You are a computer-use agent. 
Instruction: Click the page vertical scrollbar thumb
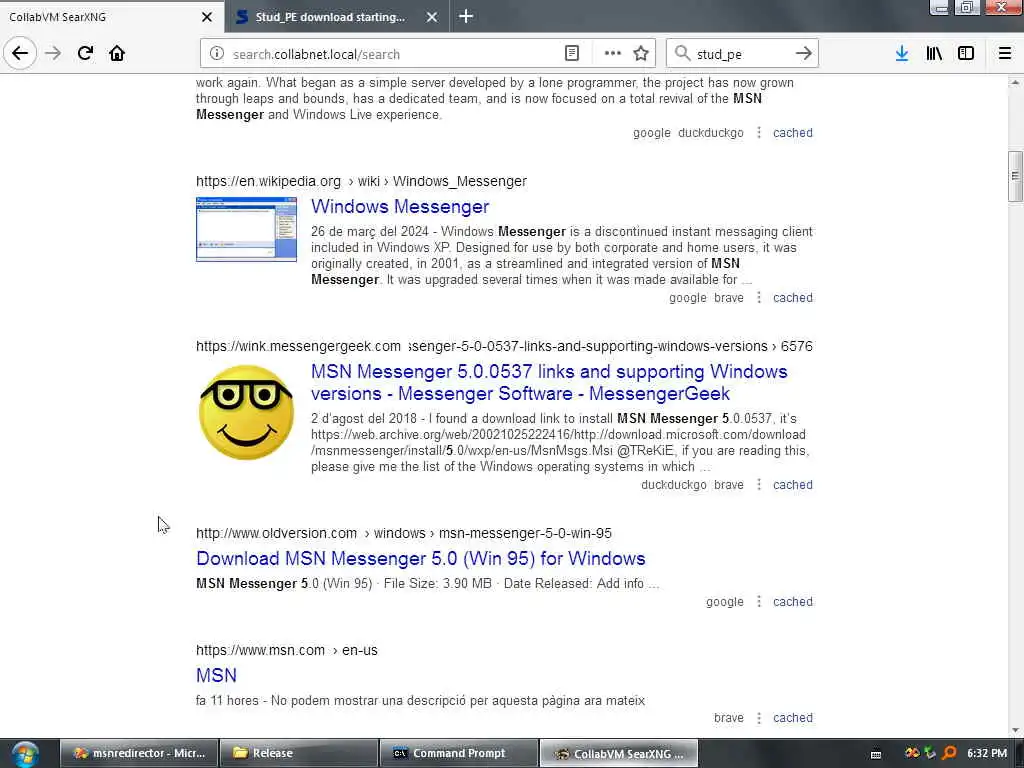tap(1015, 176)
